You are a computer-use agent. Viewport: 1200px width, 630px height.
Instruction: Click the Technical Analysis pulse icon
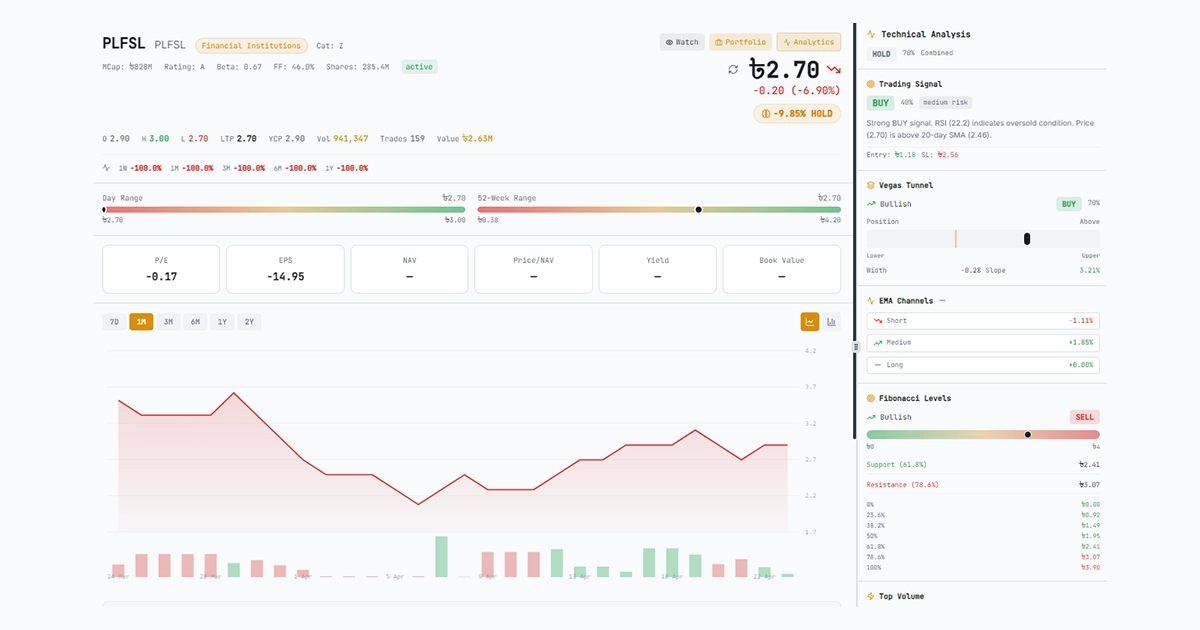pos(871,34)
